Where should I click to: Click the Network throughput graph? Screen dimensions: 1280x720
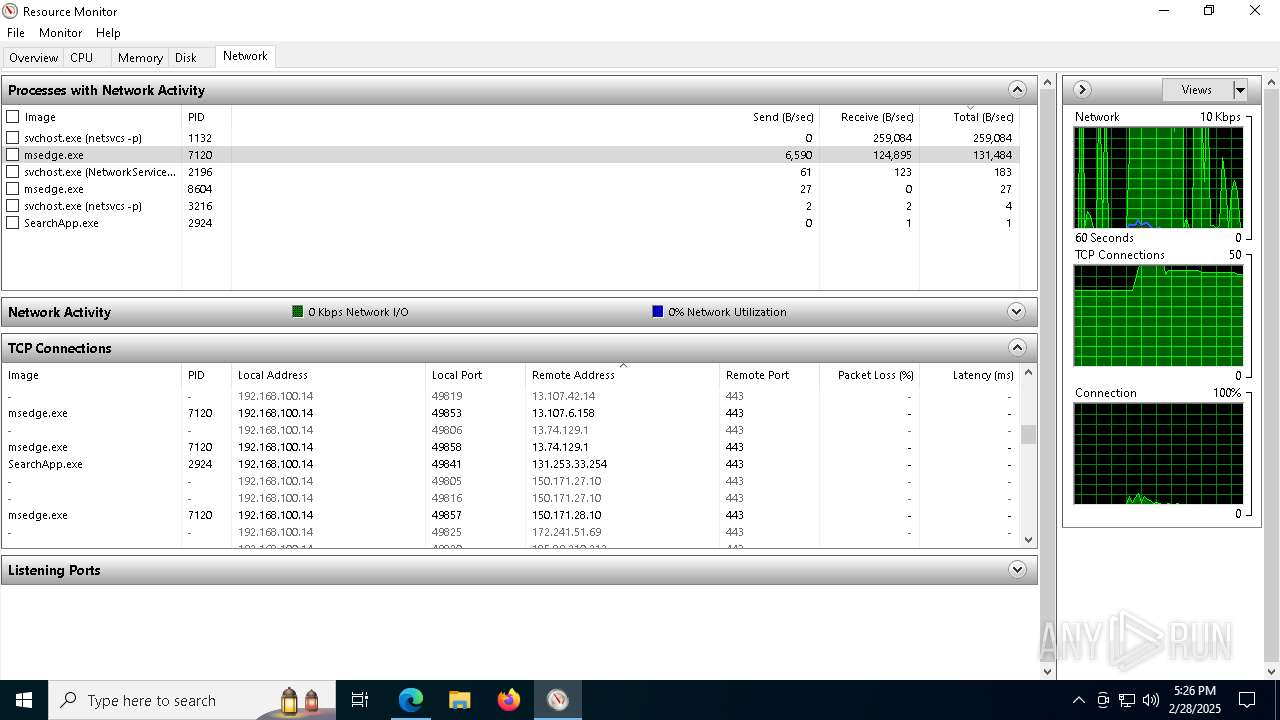click(1158, 178)
